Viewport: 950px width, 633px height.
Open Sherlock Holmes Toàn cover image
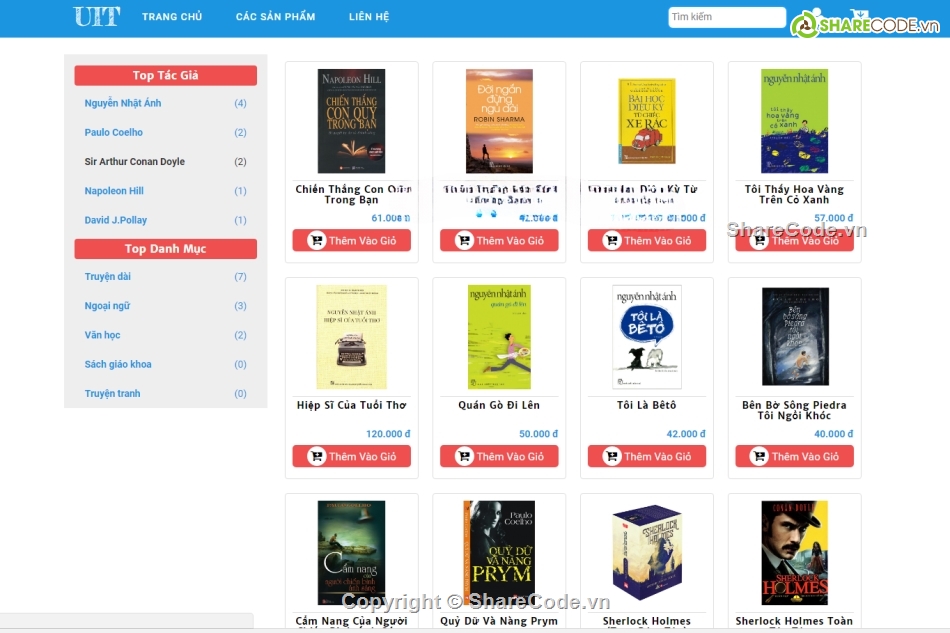[794, 552]
